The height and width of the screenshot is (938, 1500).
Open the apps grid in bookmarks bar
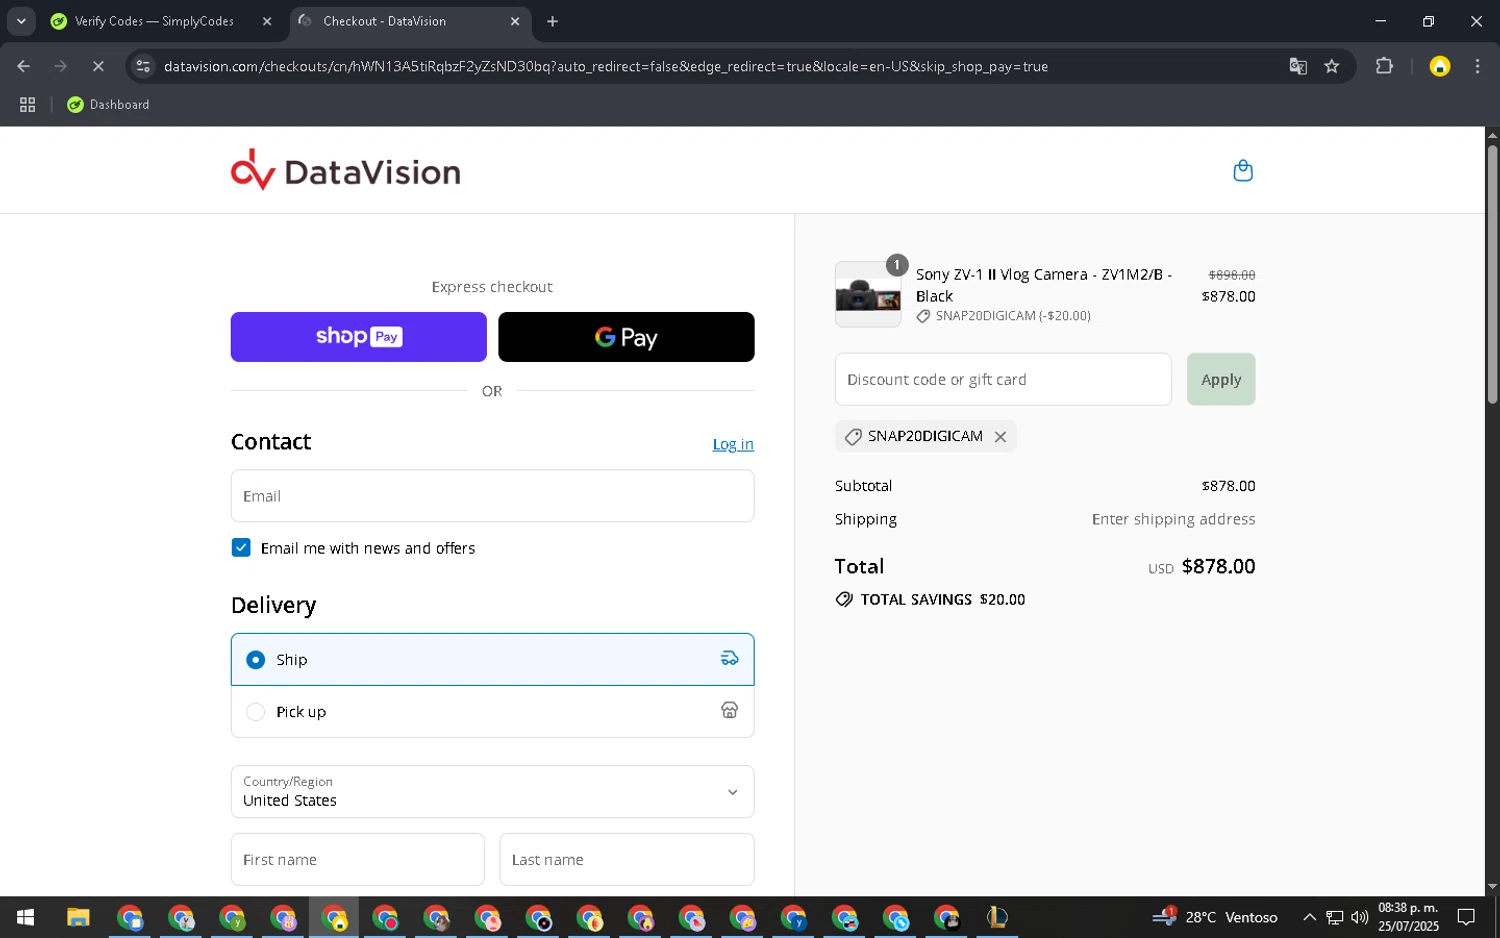28,105
